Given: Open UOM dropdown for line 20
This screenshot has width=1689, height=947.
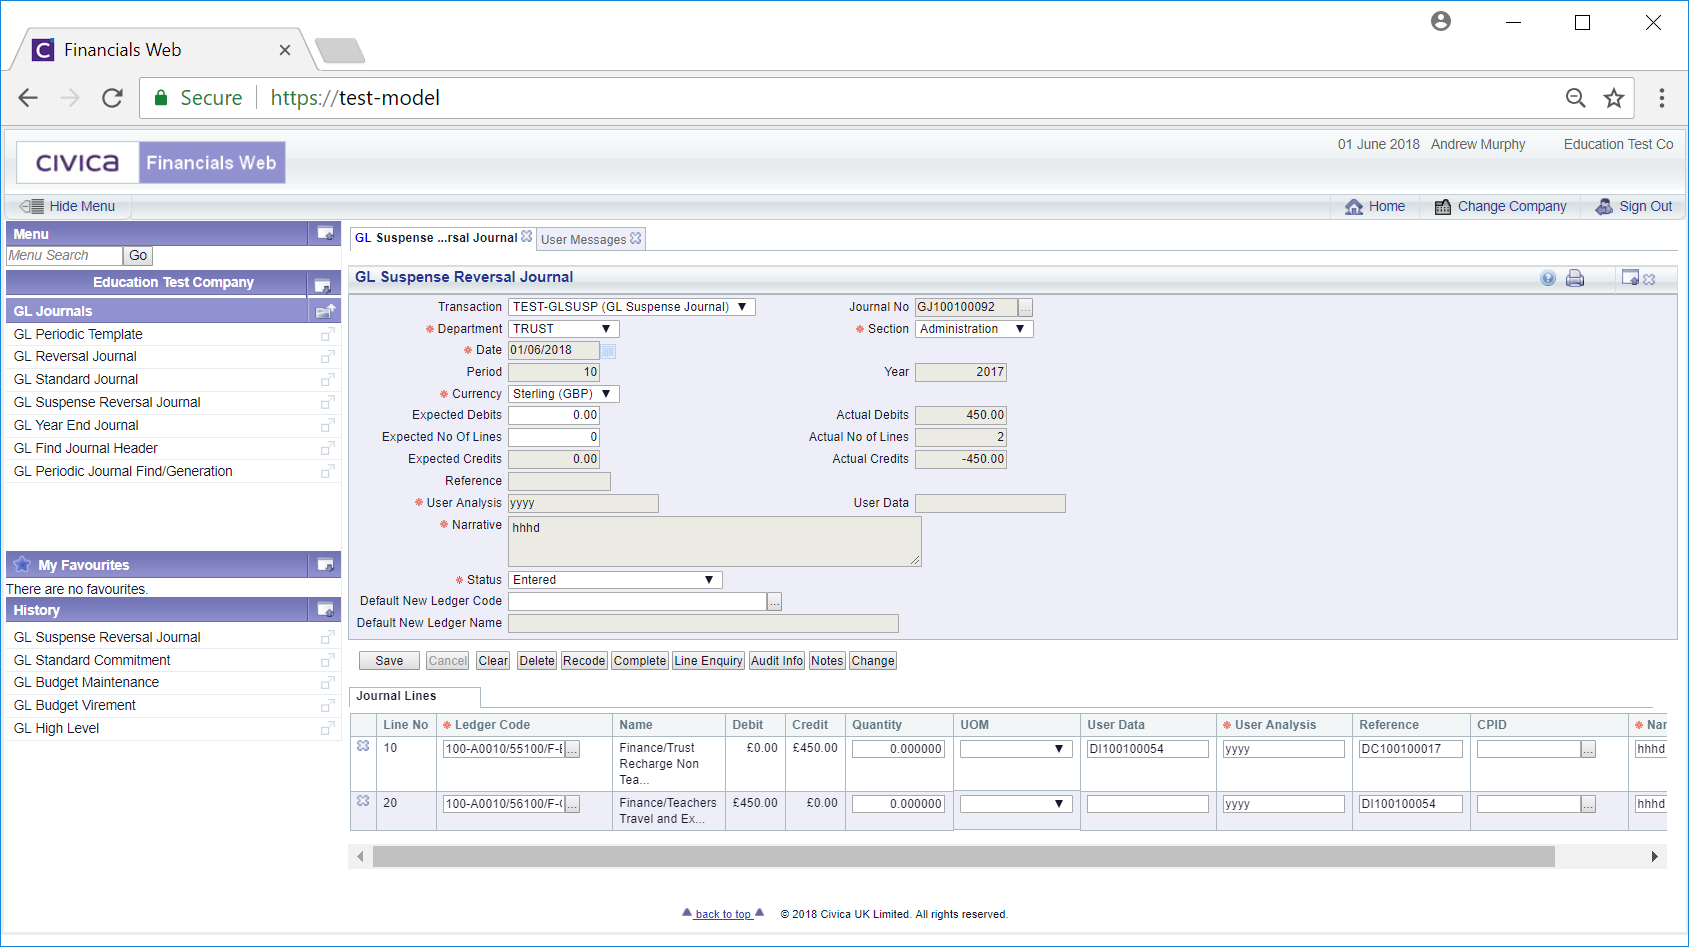Looking at the screenshot, I should click(1016, 804).
